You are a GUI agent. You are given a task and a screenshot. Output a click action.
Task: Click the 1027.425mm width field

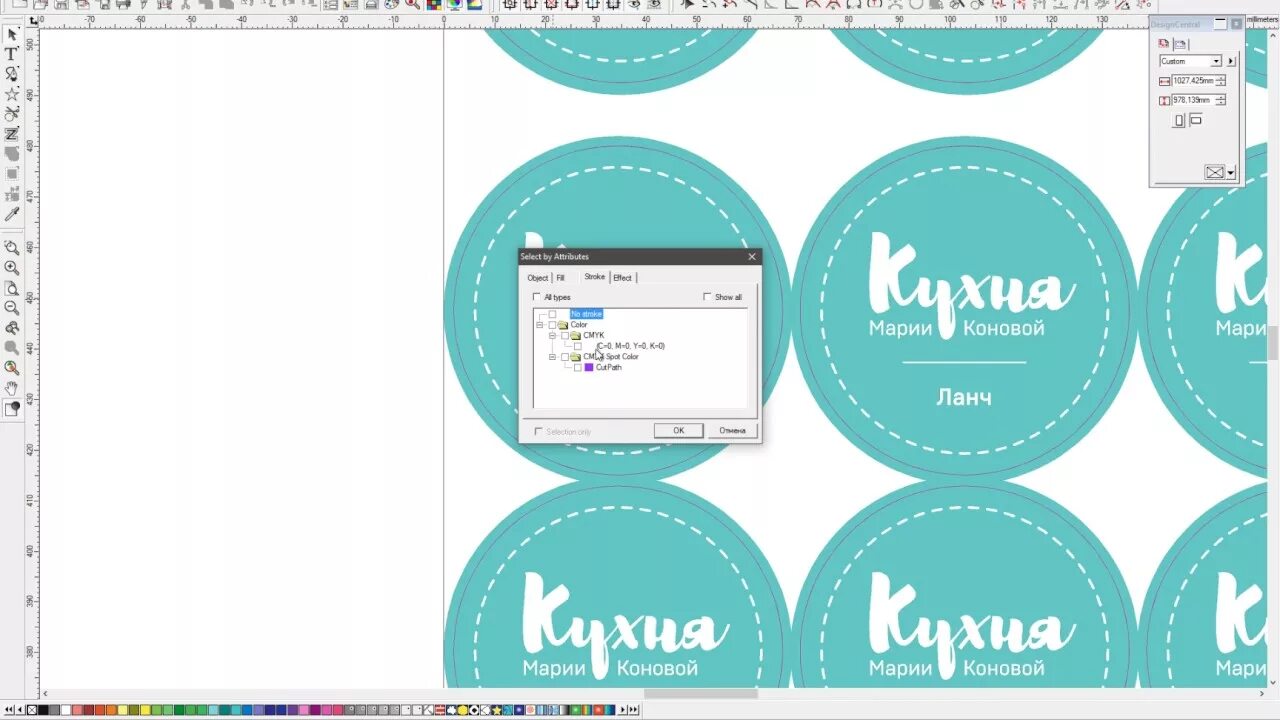[1193, 81]
